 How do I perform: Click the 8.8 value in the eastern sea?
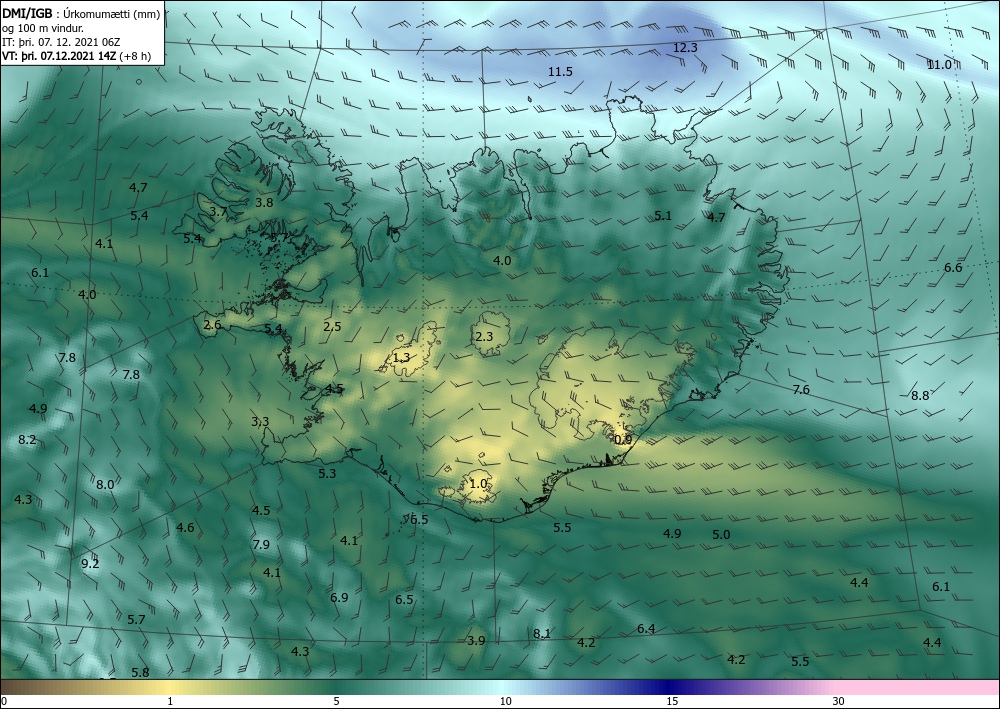920,395
